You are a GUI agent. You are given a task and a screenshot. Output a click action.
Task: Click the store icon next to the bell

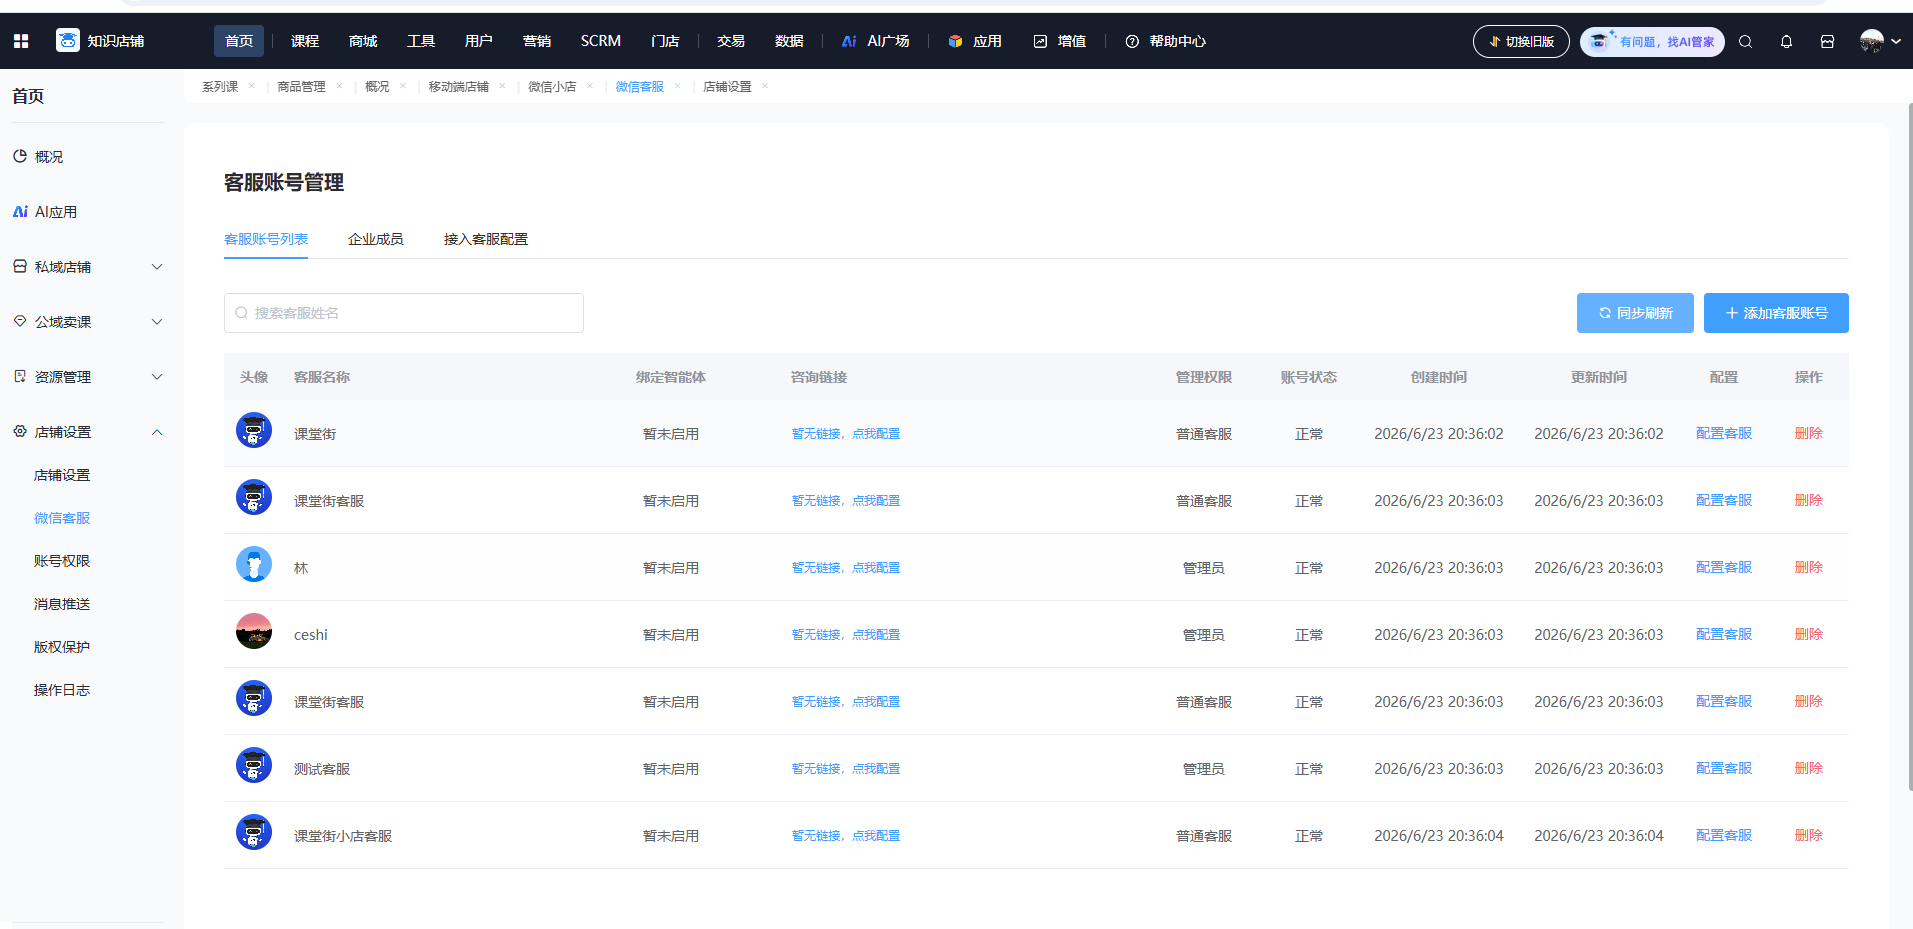[x=1827, y=42]
